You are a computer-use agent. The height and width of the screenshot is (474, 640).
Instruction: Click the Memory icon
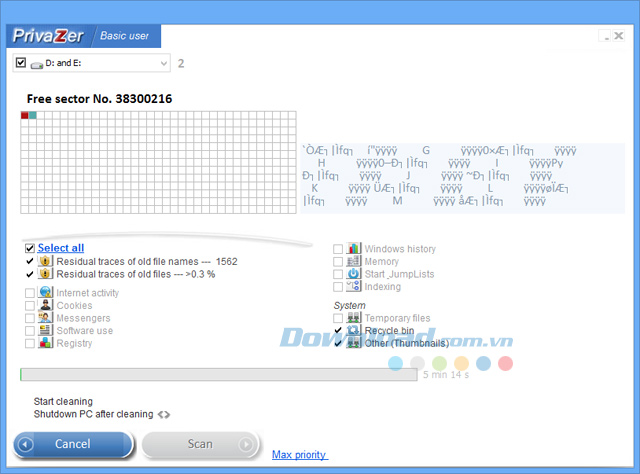[x=353, y=261]
